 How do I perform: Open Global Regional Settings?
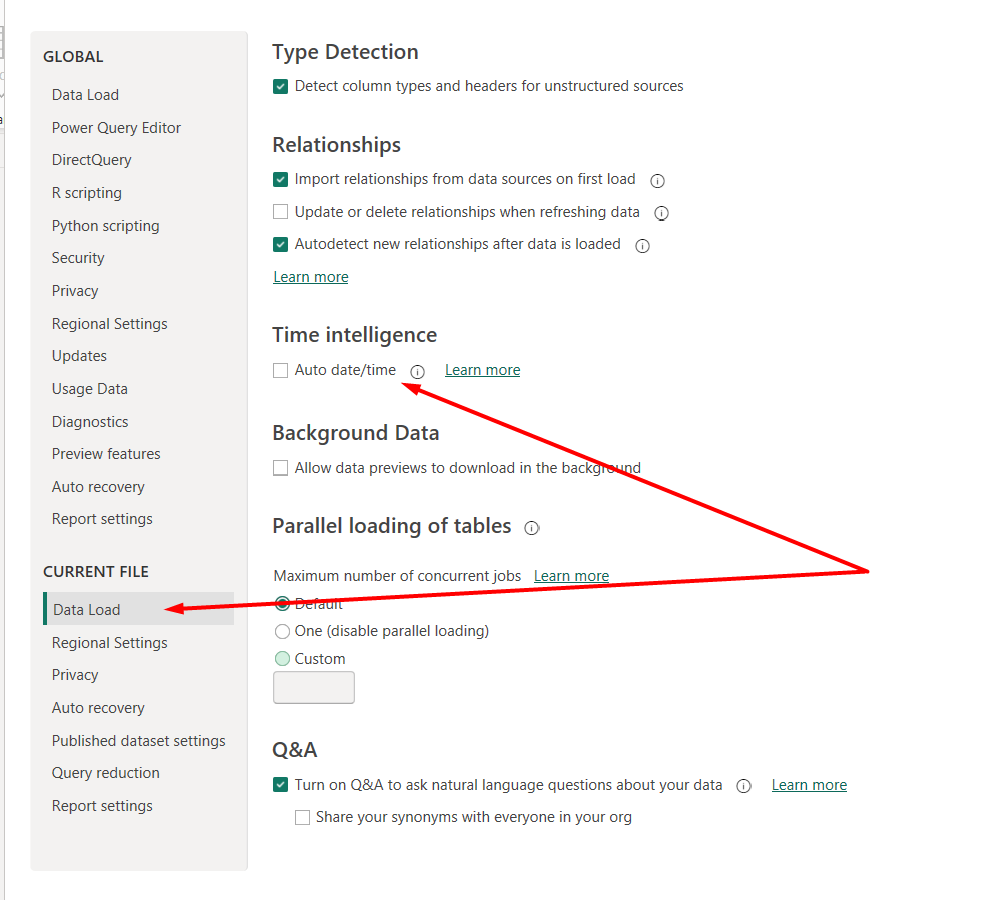tap(109, 324)
